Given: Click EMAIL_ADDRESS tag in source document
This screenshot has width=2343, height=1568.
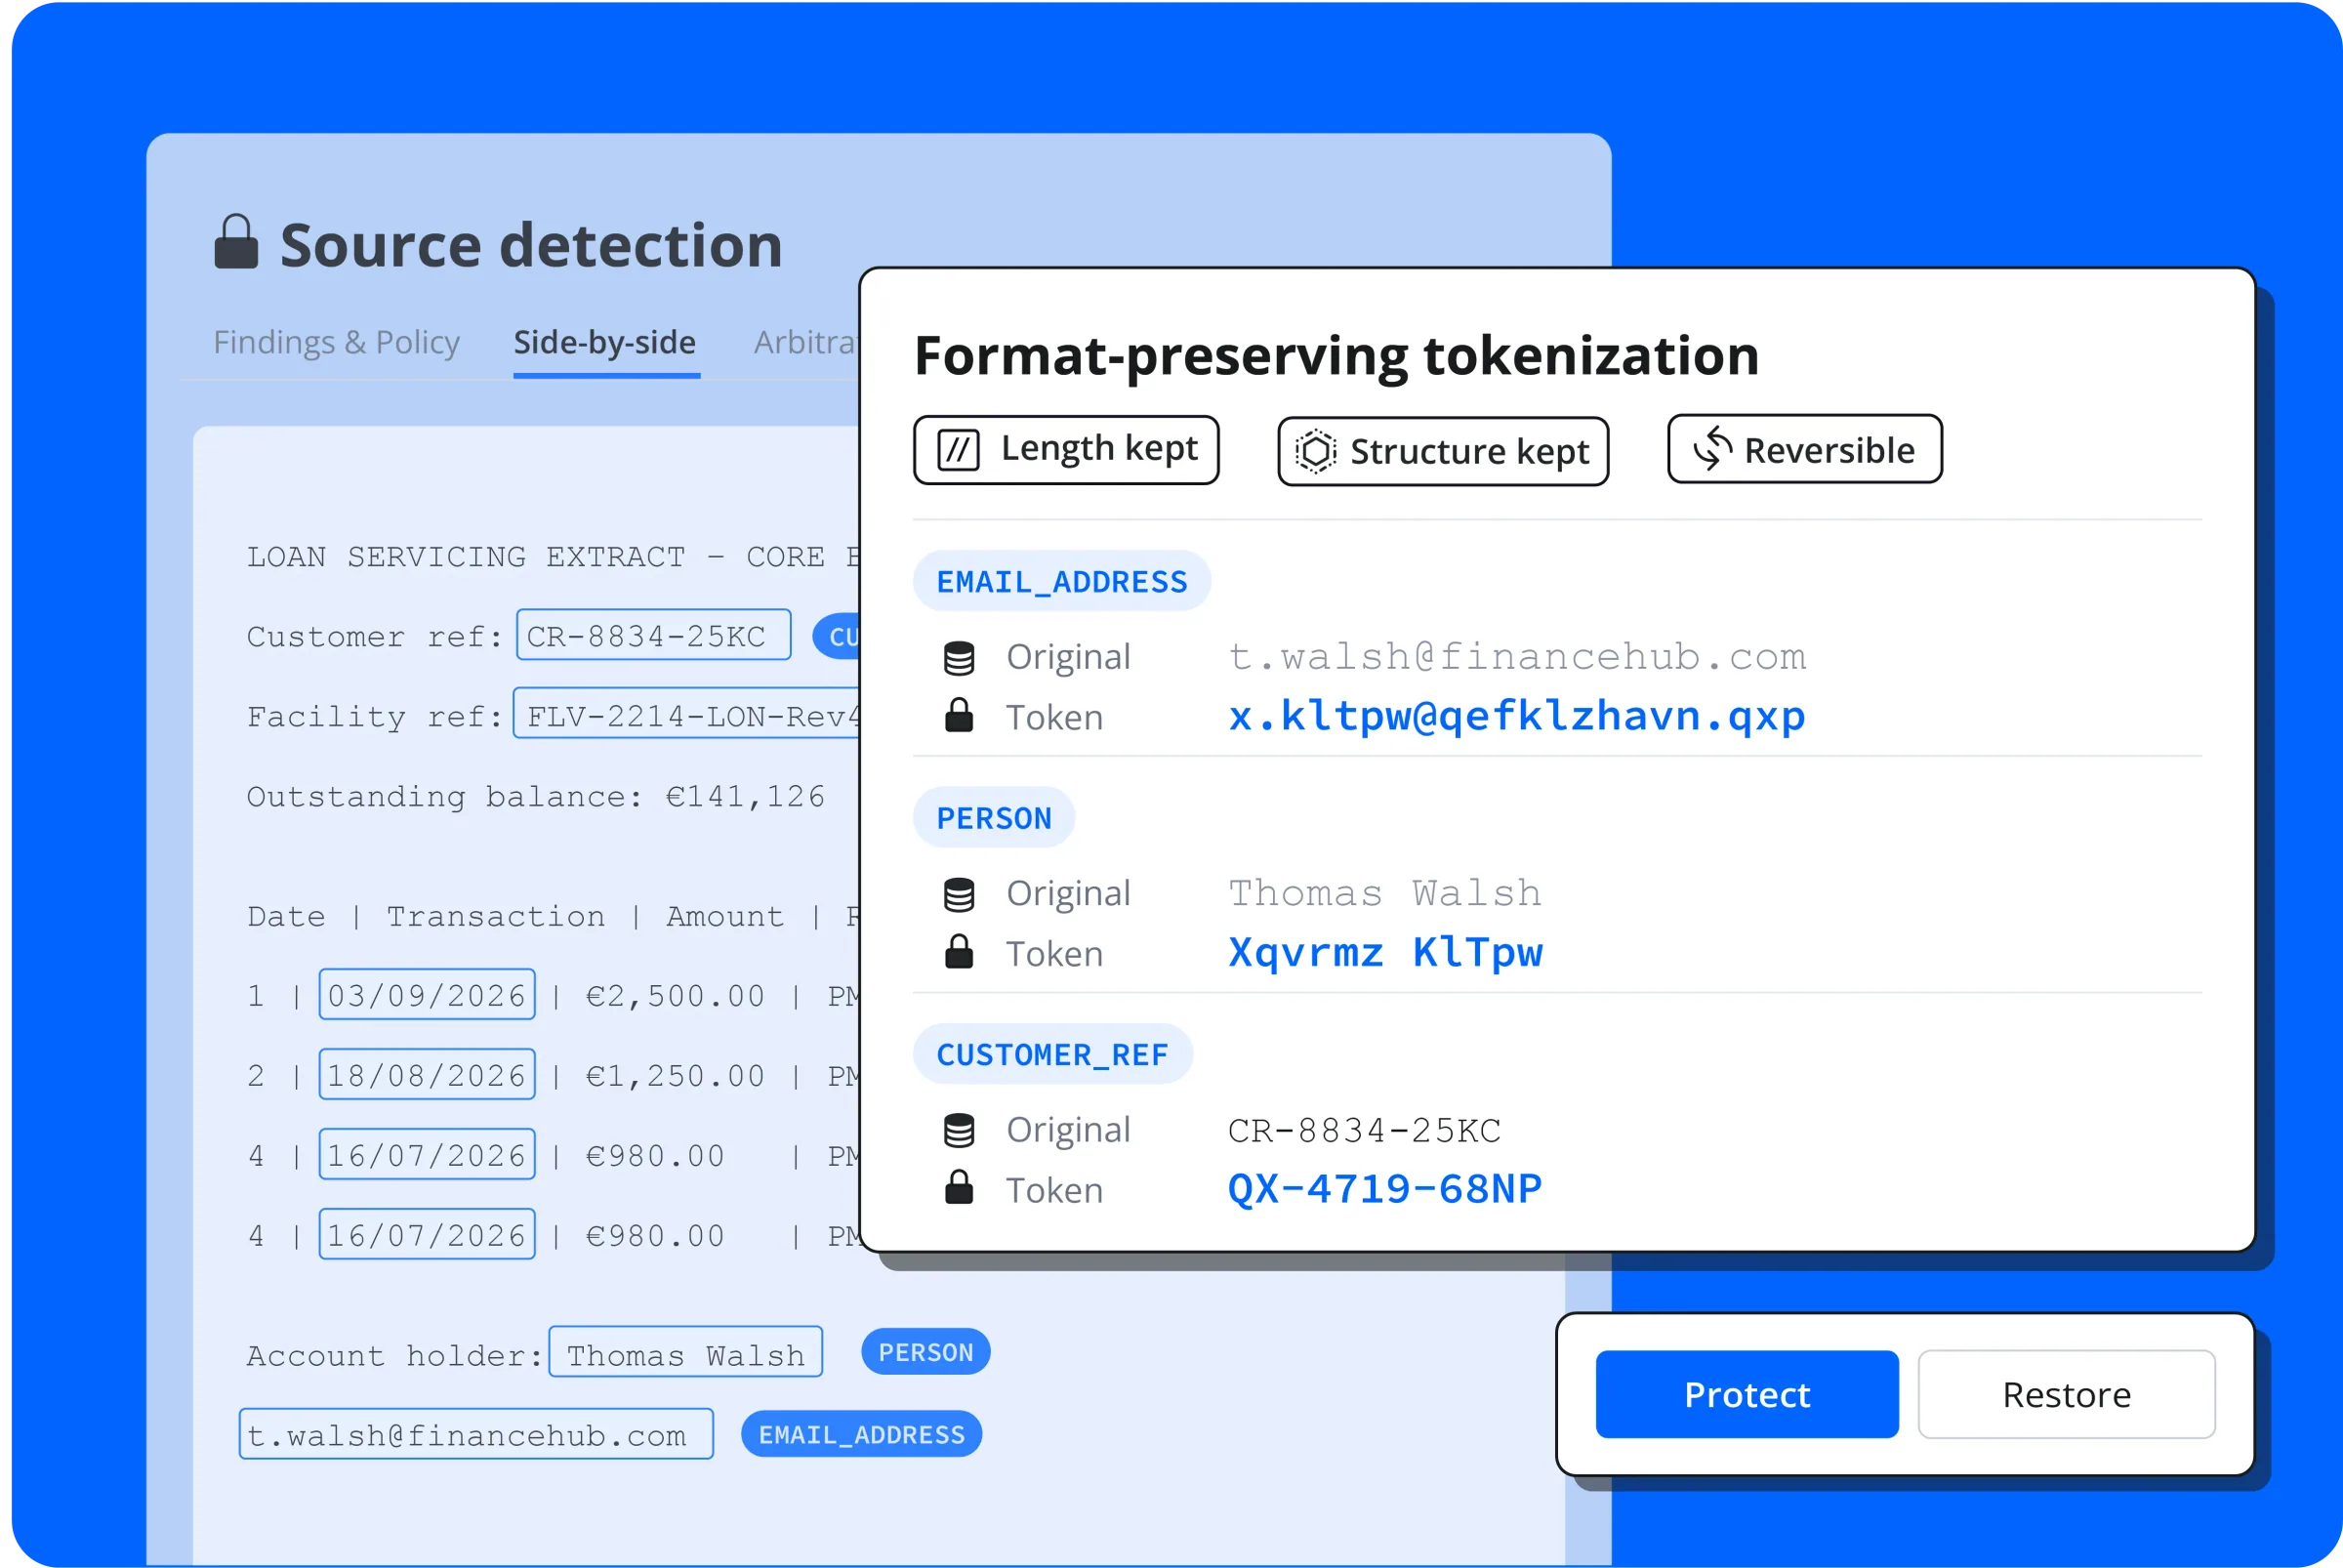Looking at the screenshot, I should point(862,1434).
